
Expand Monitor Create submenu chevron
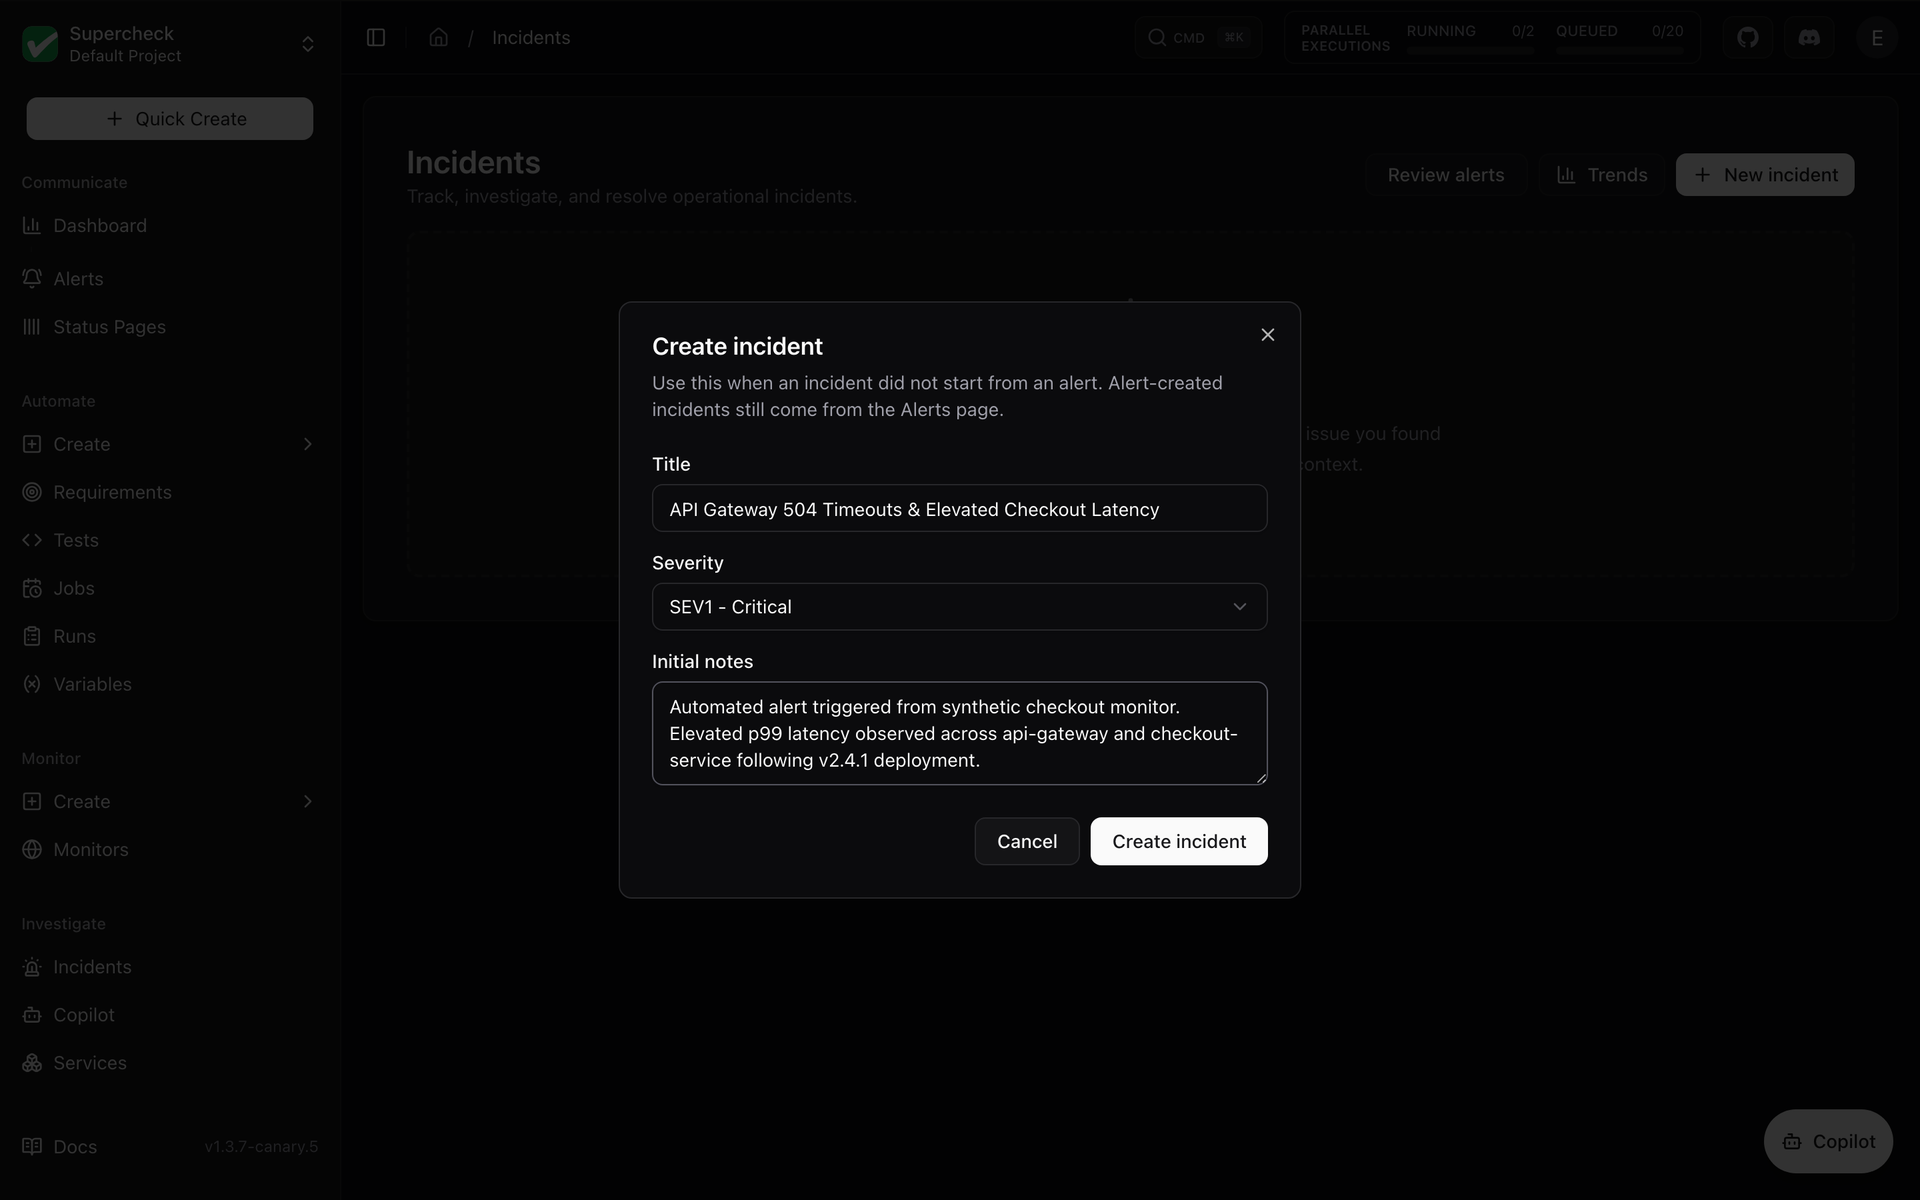click(x=307, y=801)
